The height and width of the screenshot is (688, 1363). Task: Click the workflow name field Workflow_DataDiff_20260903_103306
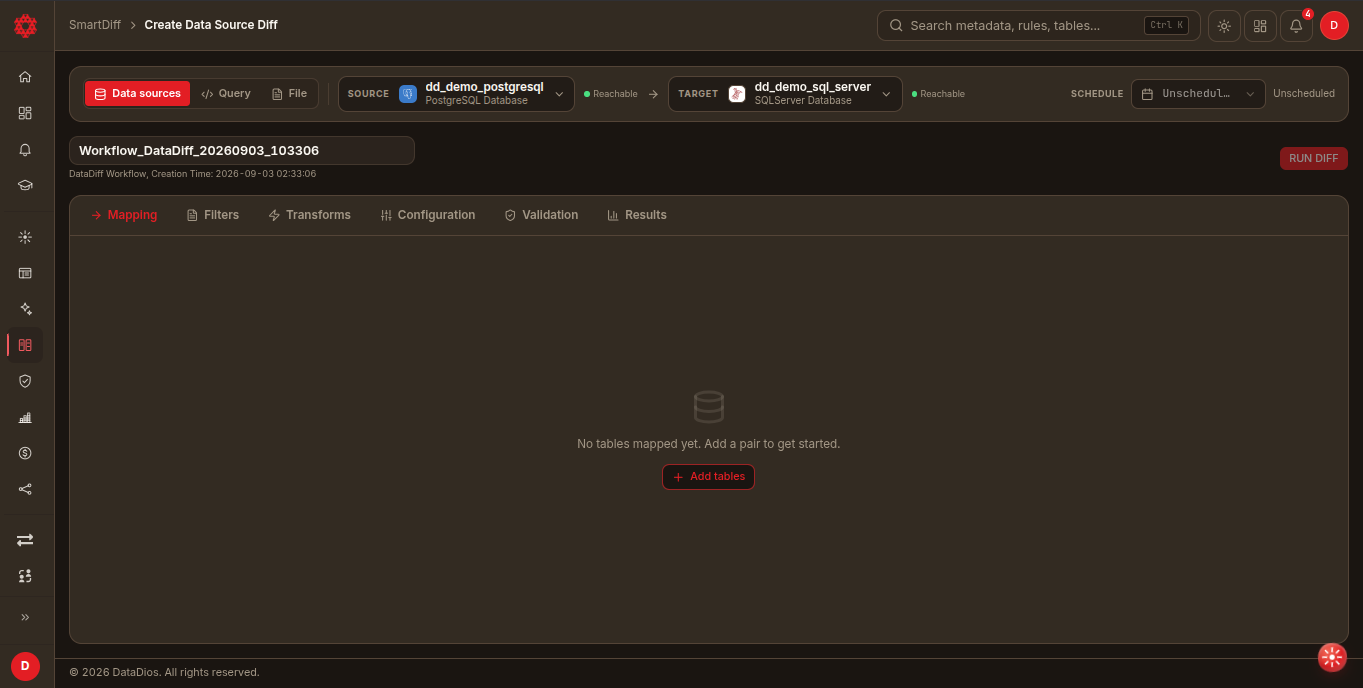242,151
